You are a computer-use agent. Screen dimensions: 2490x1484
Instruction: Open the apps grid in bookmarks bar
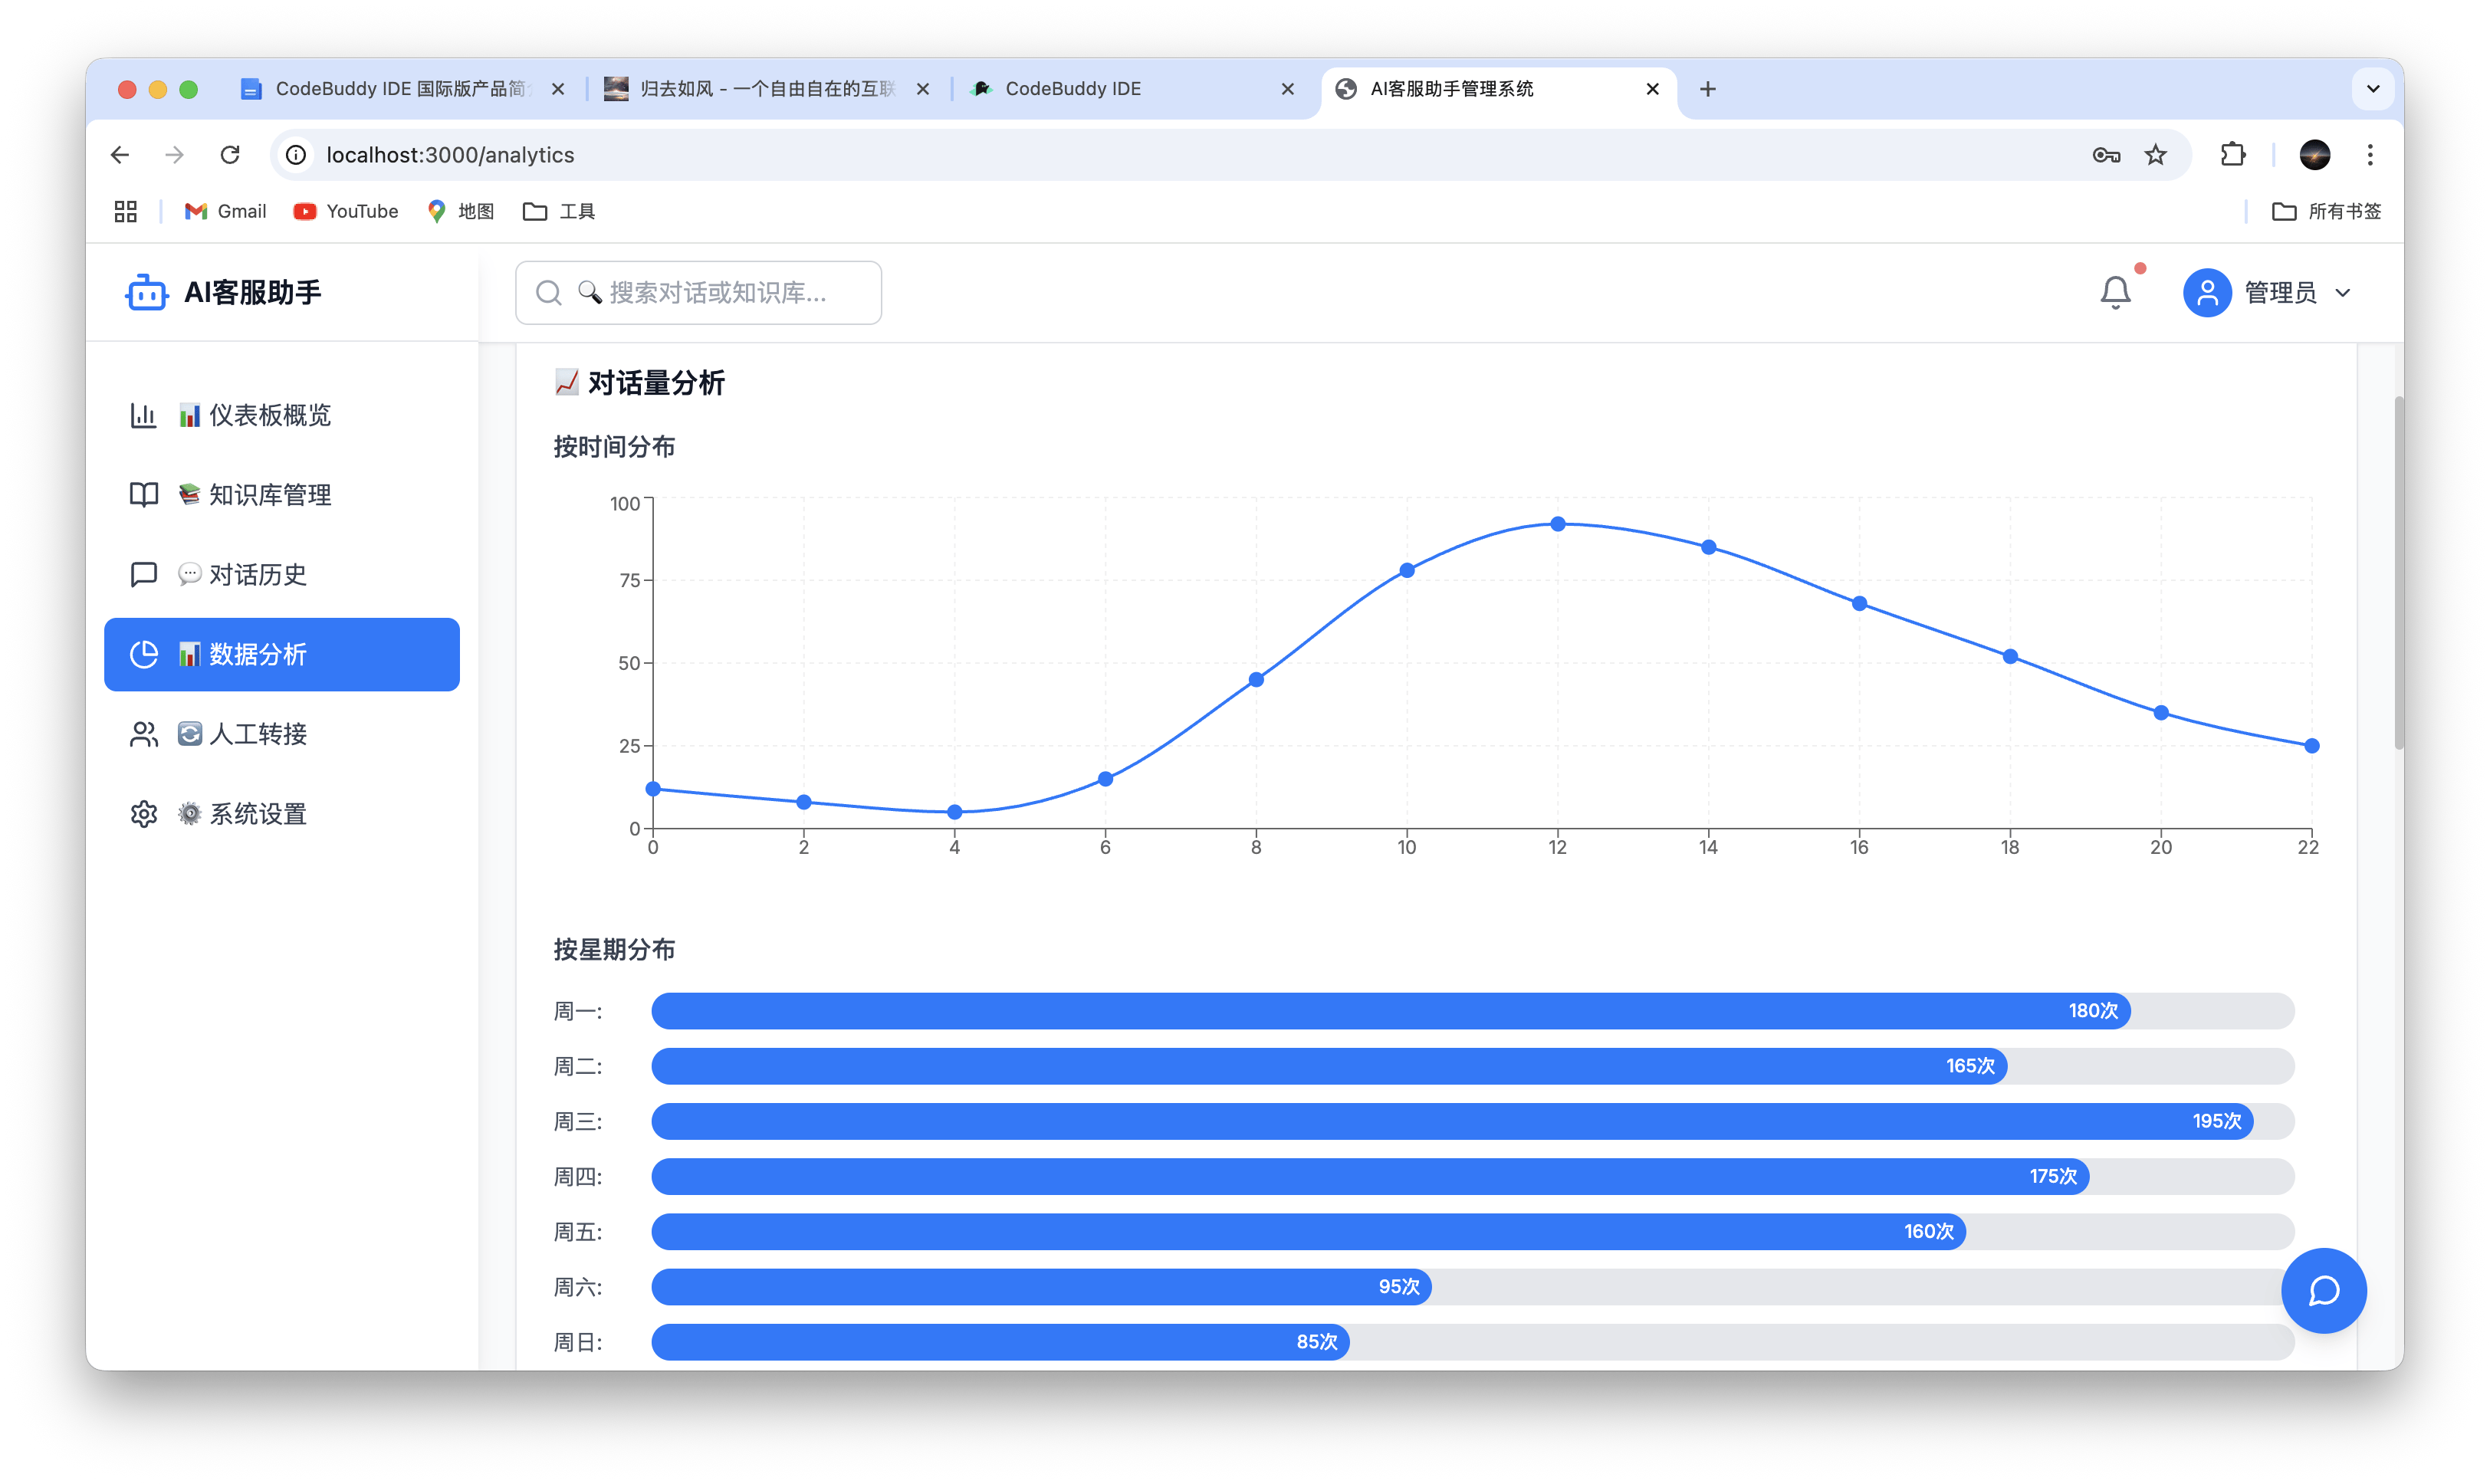[x=125, y=211]
